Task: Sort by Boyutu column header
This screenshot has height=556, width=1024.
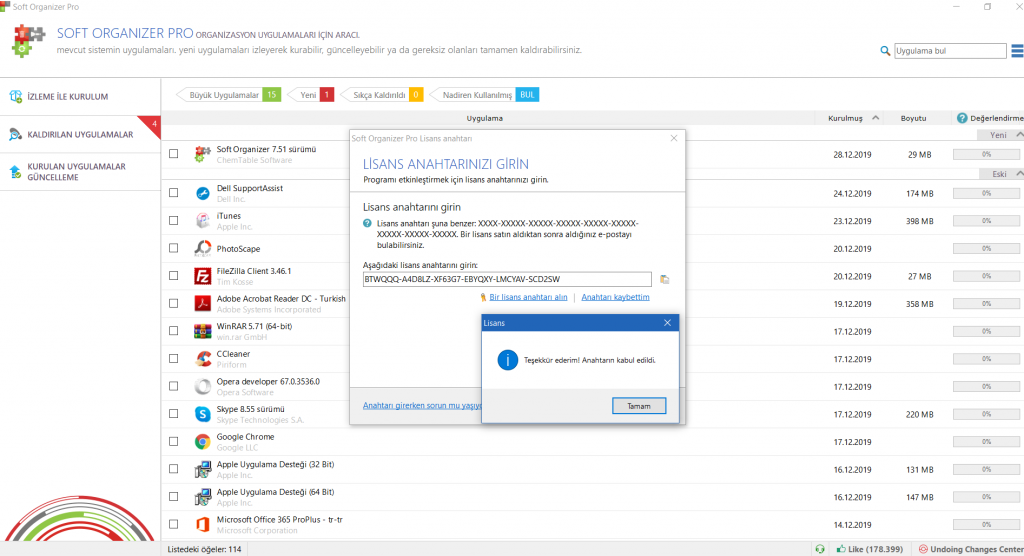Action: [913, 118]
